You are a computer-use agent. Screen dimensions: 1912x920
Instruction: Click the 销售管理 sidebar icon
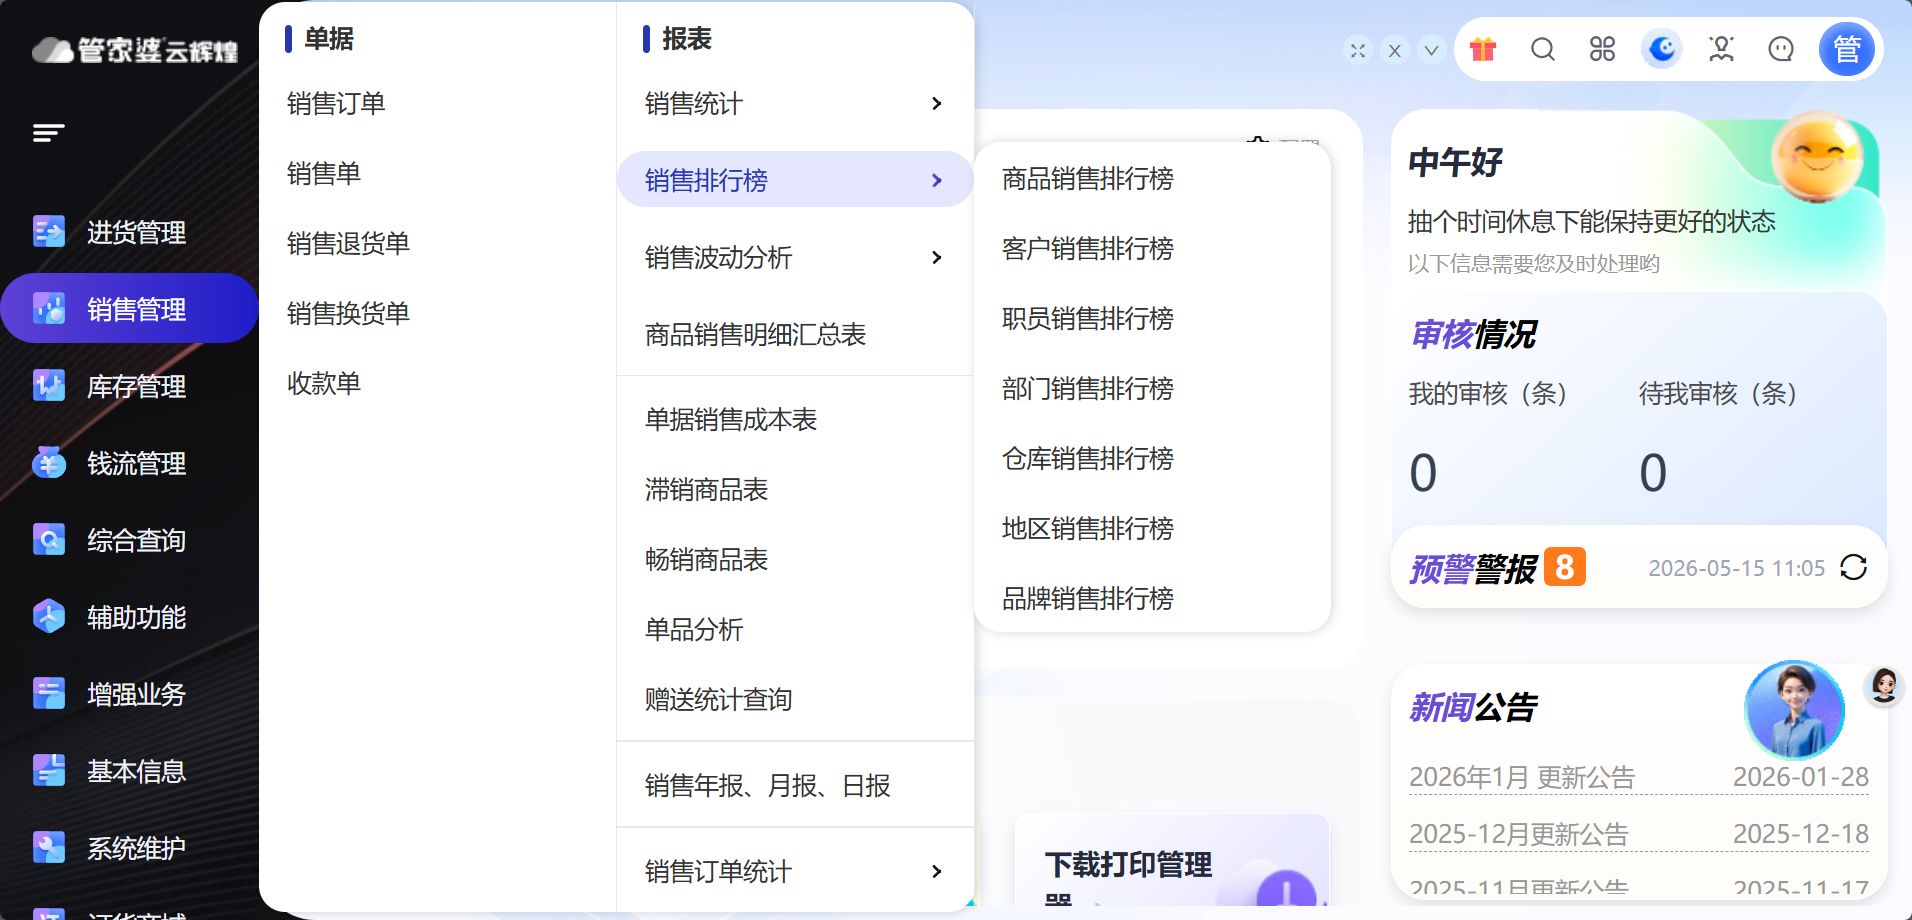(x=48, y=309)
